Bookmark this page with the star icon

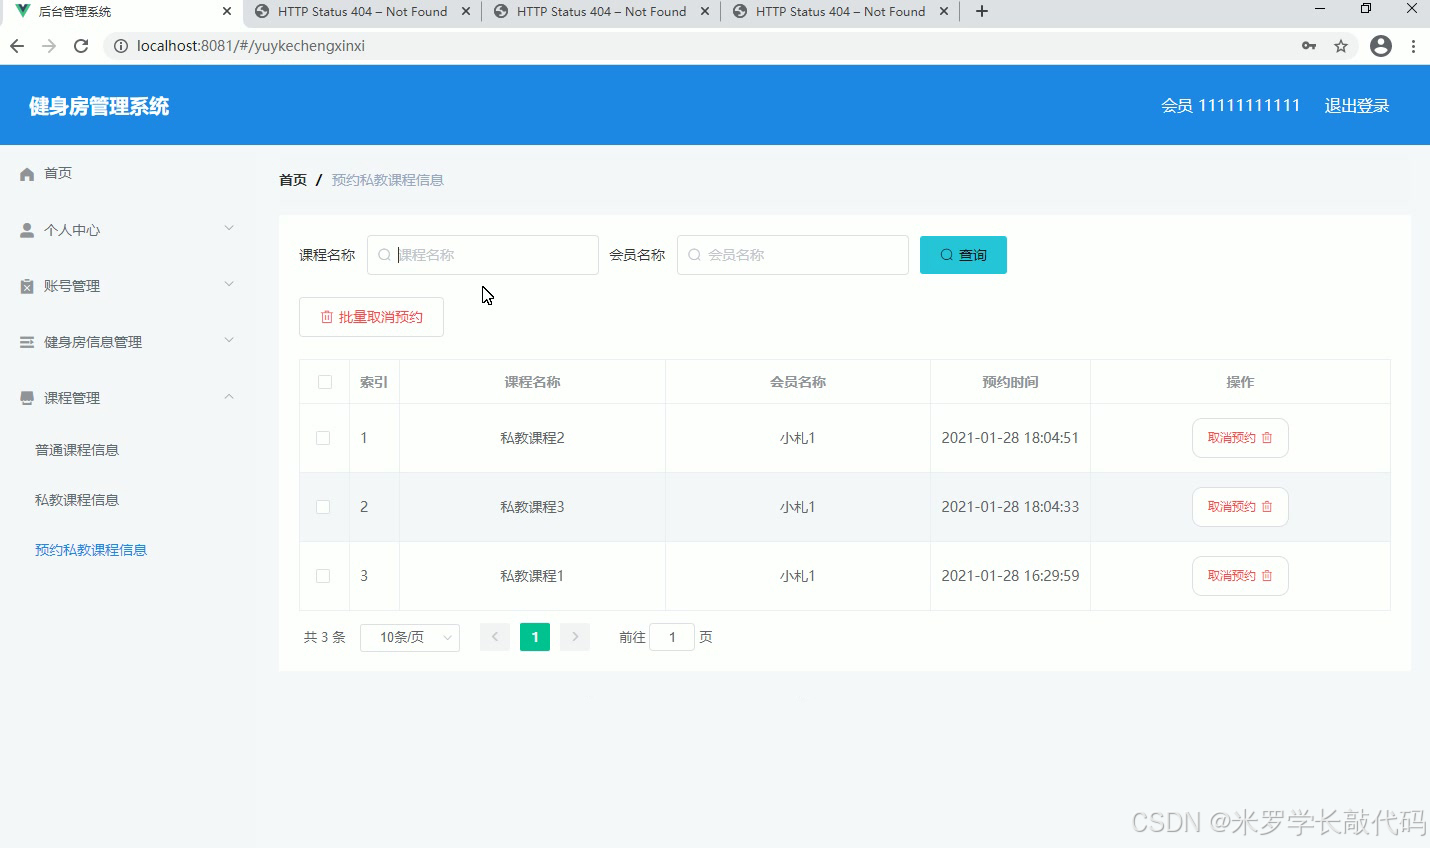[x=1341, y=46]
